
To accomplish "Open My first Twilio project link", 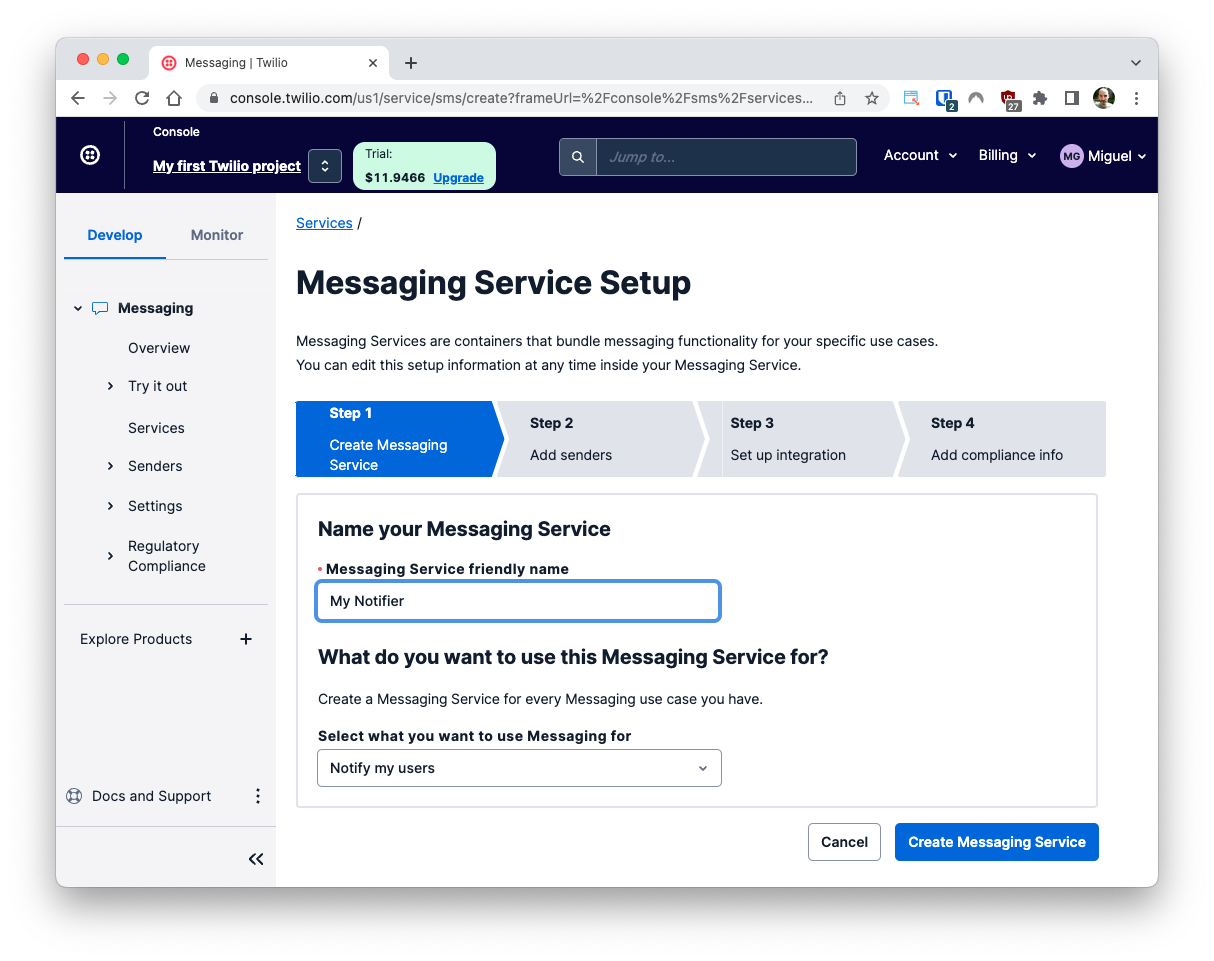I will click(x=227, y=166).
